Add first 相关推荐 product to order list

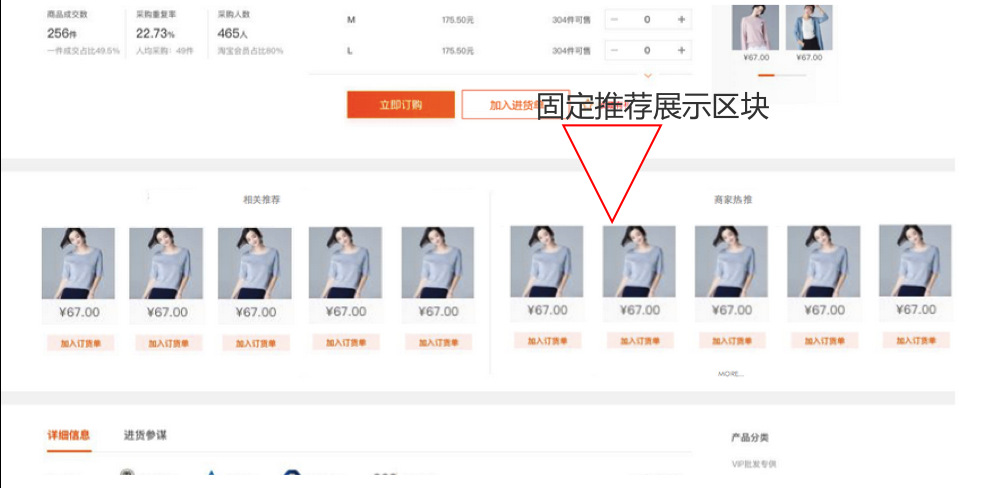(80, 344)
